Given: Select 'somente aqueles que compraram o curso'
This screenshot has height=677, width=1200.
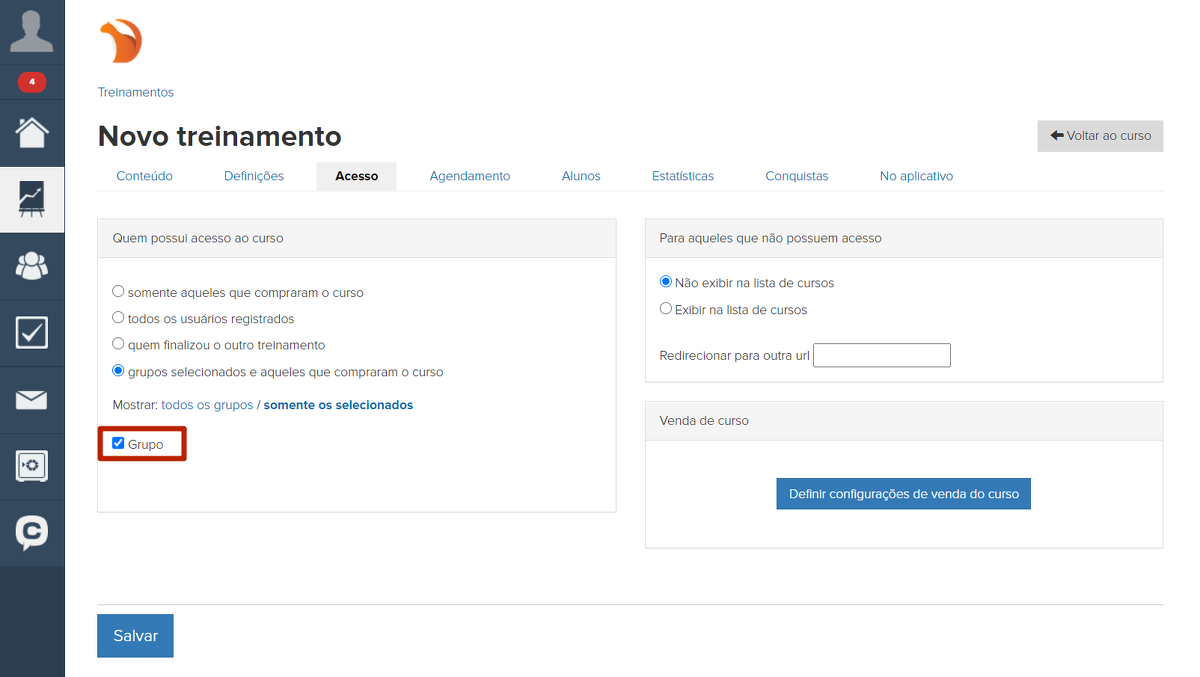Looking at the screenshot, I should [118, 292].
